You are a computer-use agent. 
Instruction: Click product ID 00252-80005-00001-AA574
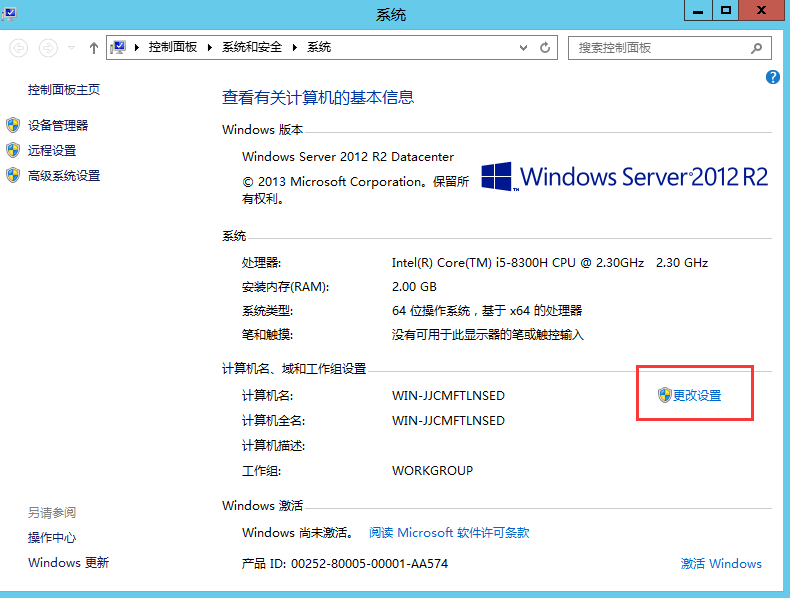pos(369,563)
